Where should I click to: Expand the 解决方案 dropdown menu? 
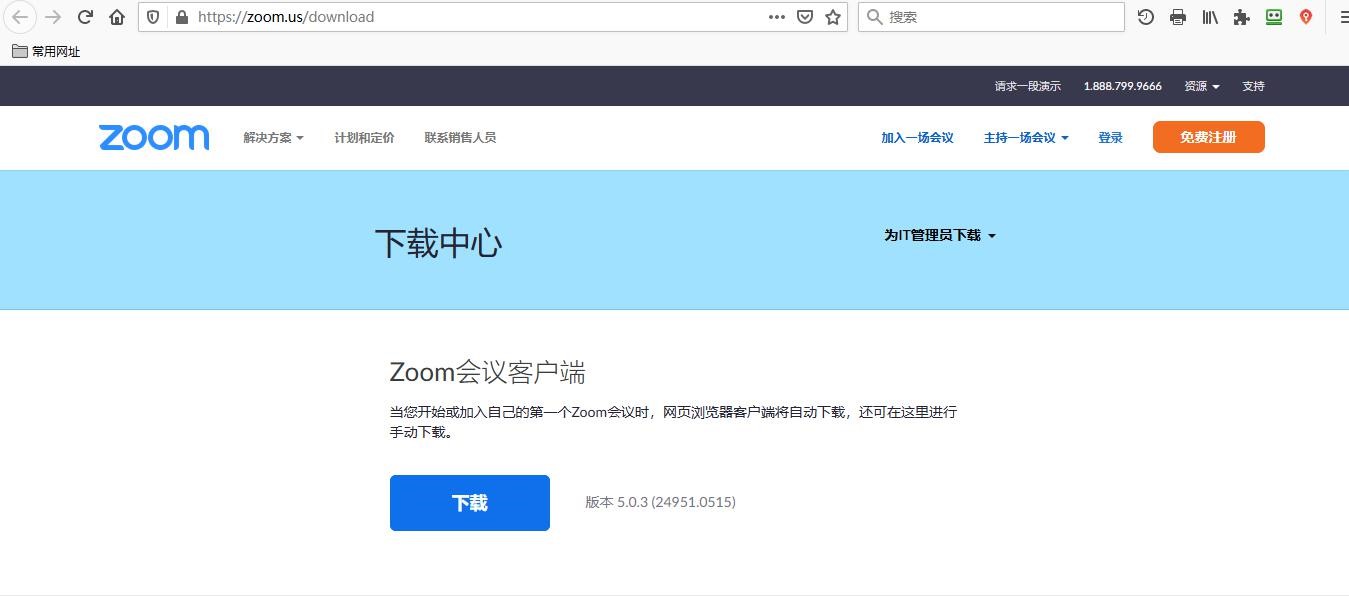coord(273,138)
